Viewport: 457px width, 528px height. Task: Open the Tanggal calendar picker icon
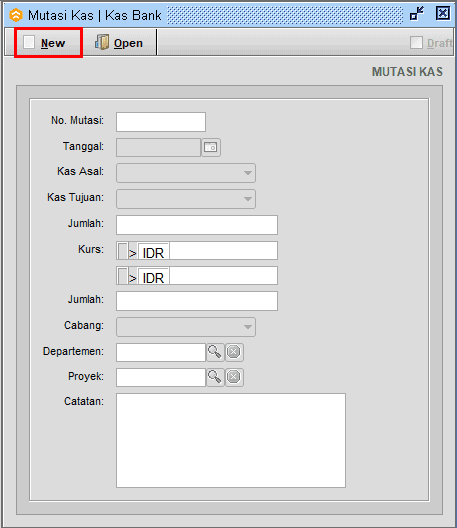[x=211, y=147]
